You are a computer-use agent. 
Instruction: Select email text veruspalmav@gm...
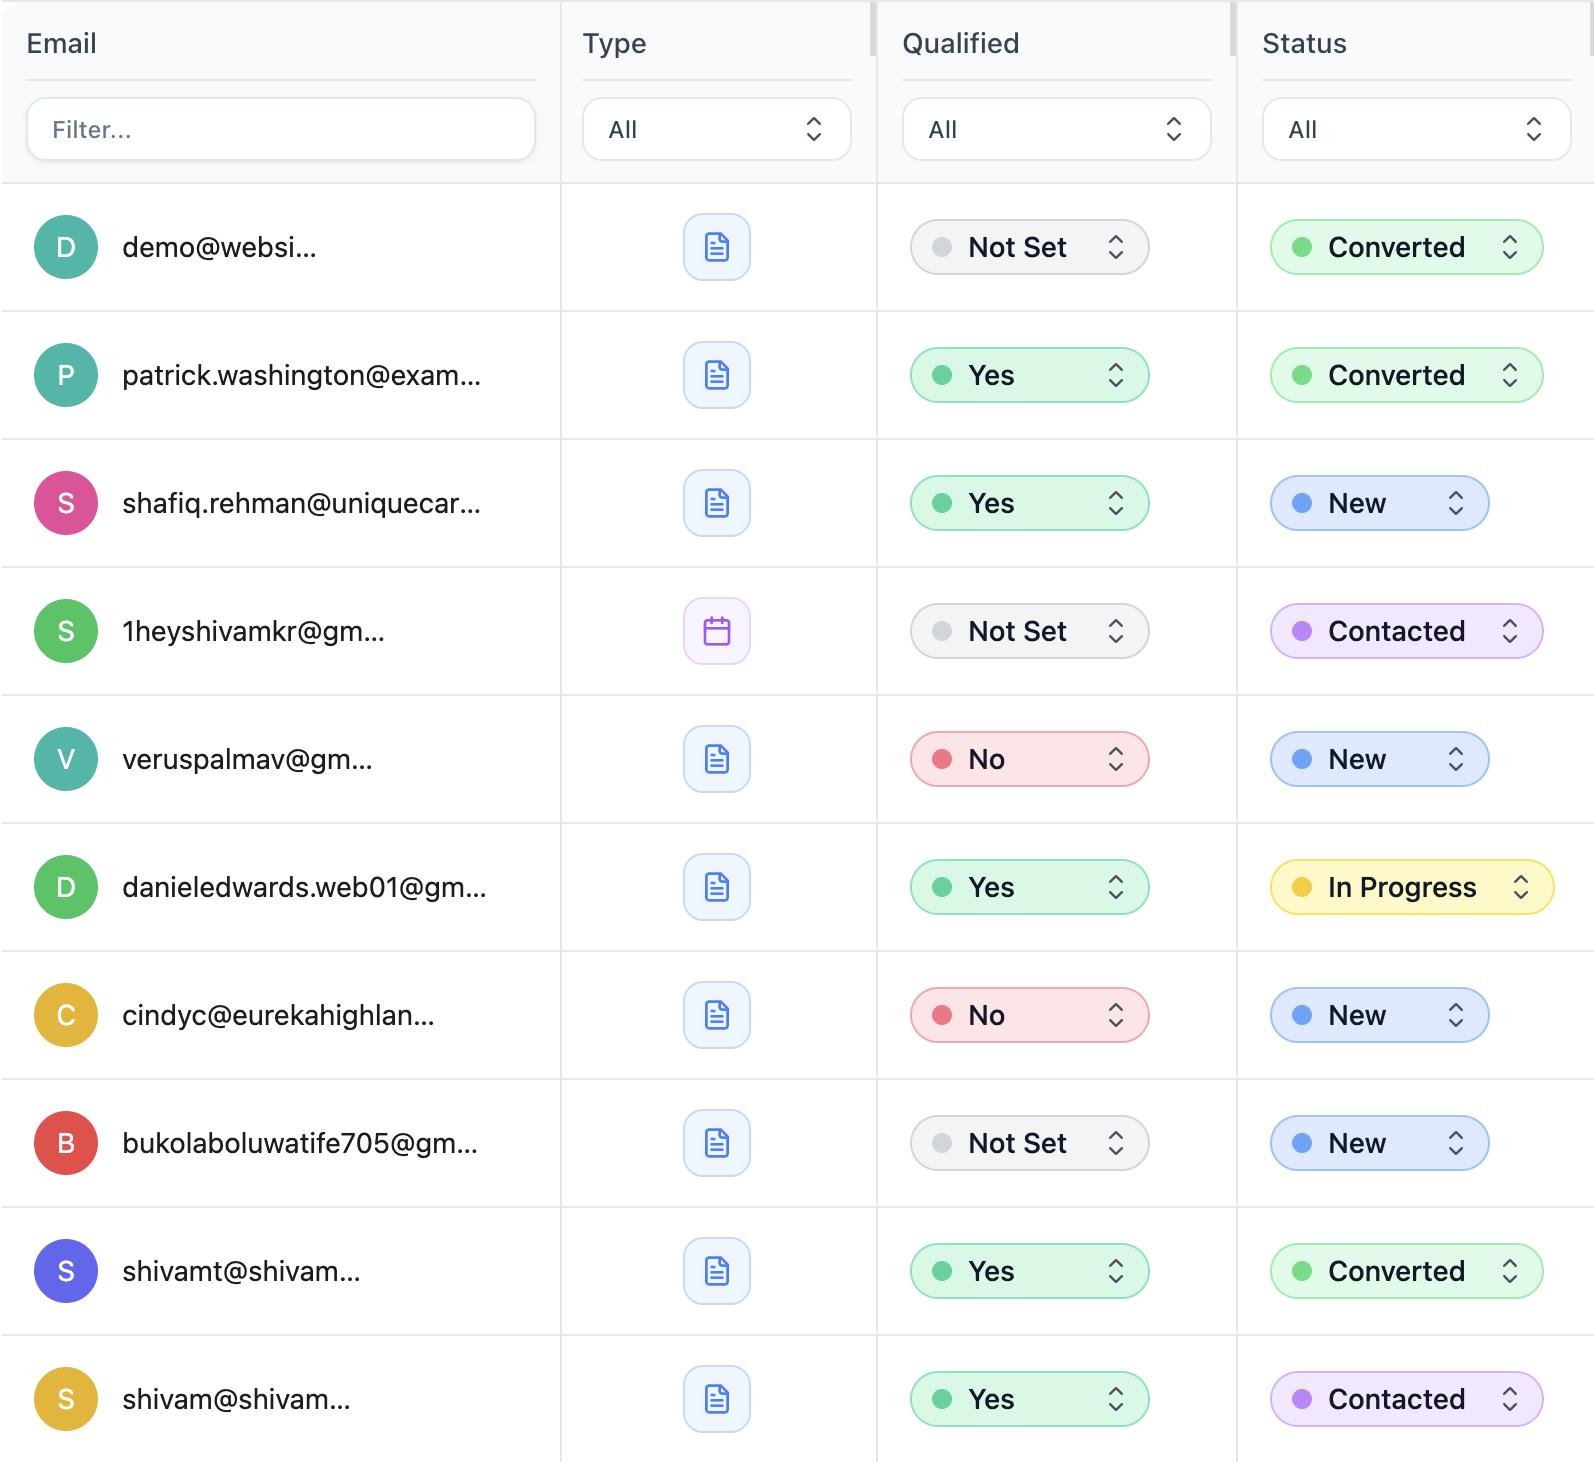pyautogui.click(x=248, y=759)
